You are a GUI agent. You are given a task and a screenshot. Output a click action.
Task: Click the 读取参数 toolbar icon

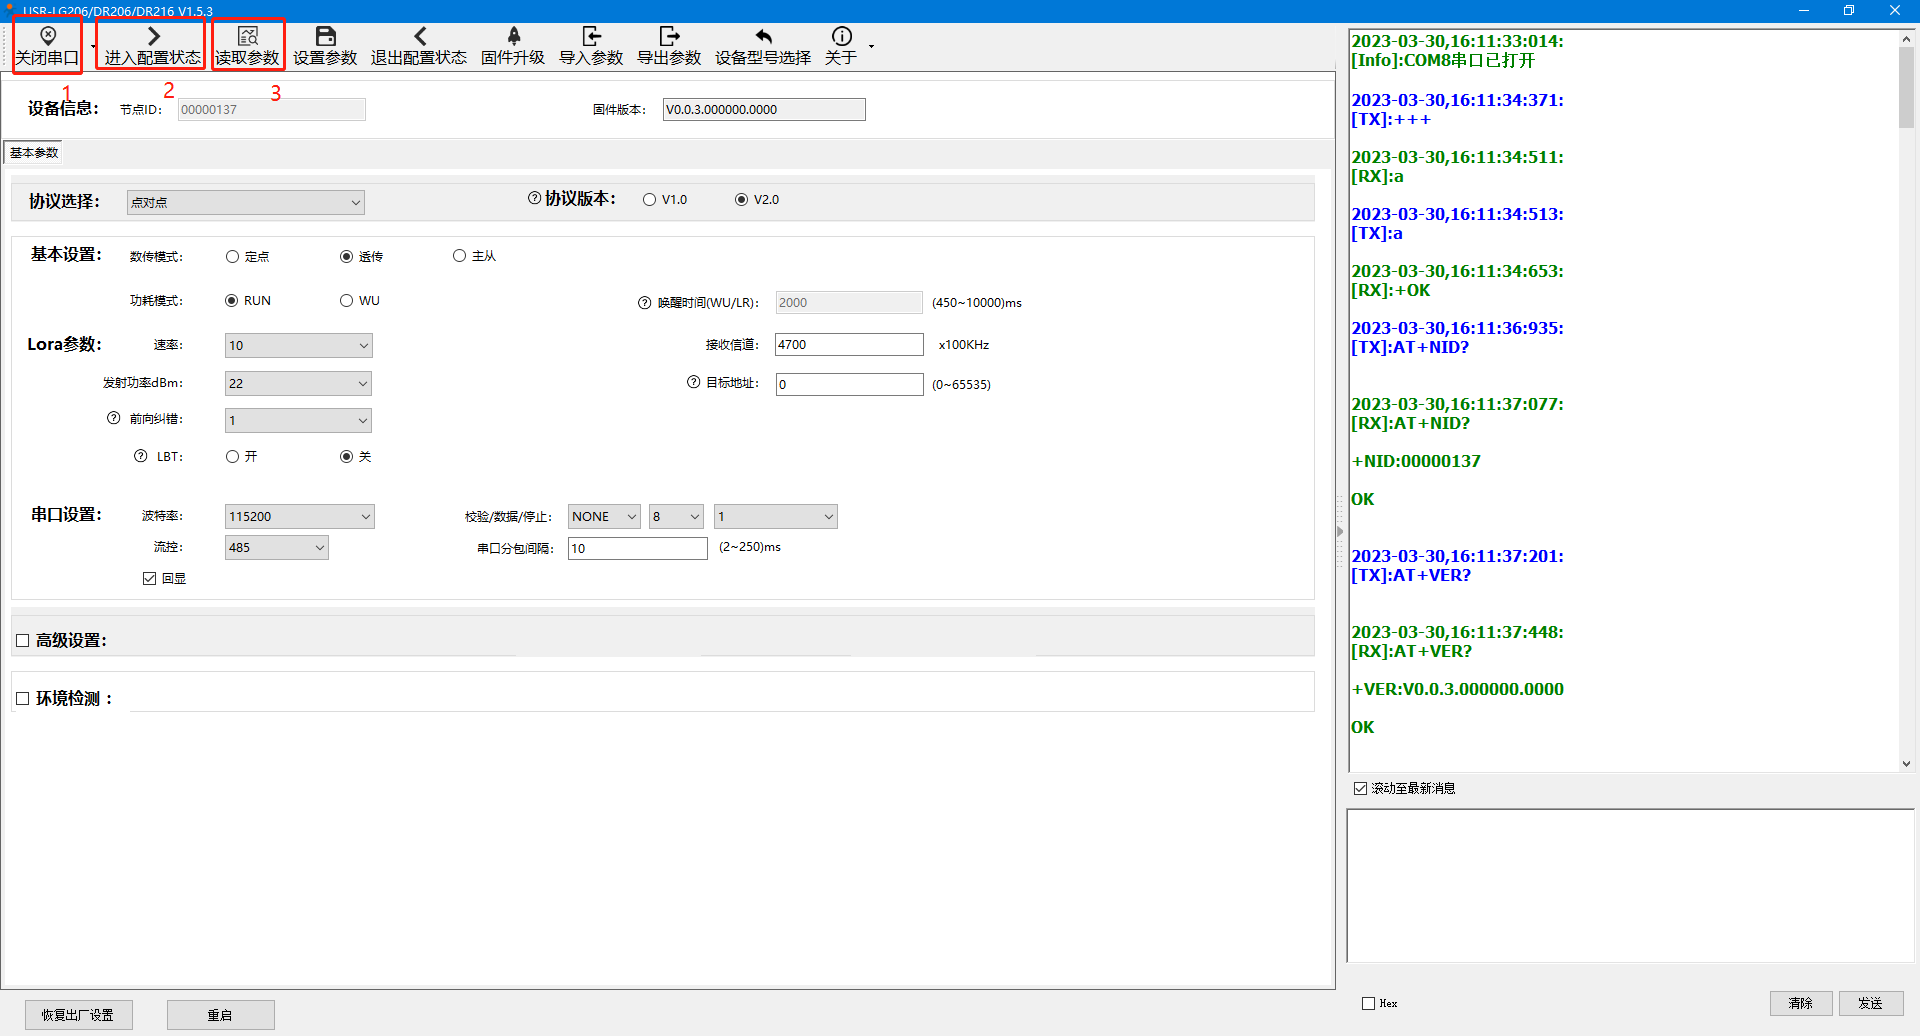point(247,47)
